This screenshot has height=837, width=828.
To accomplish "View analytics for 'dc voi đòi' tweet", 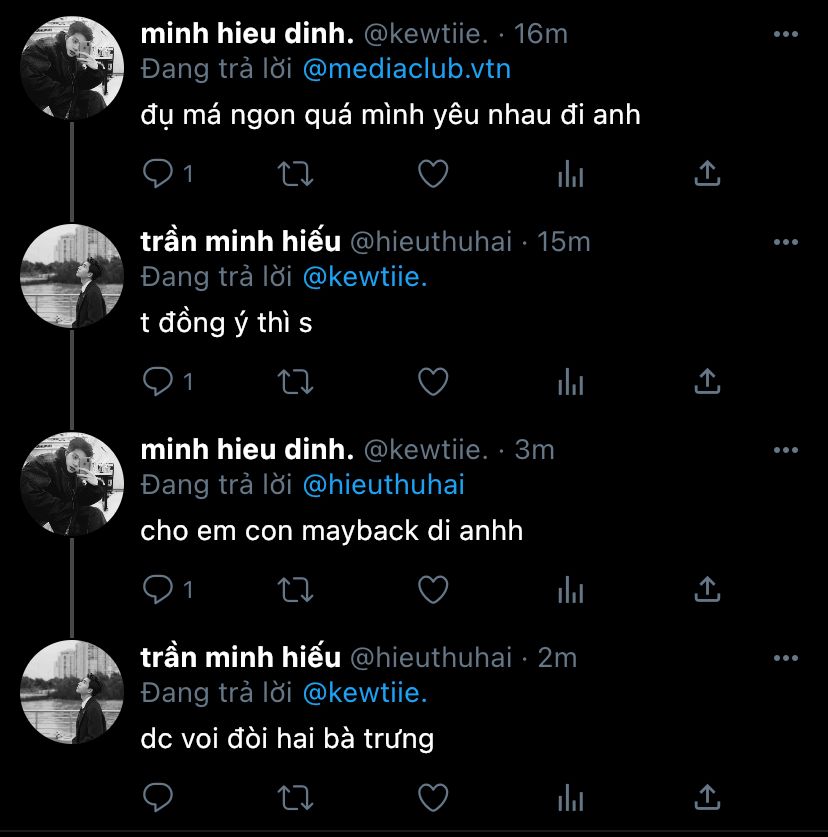I will point(570,798).
